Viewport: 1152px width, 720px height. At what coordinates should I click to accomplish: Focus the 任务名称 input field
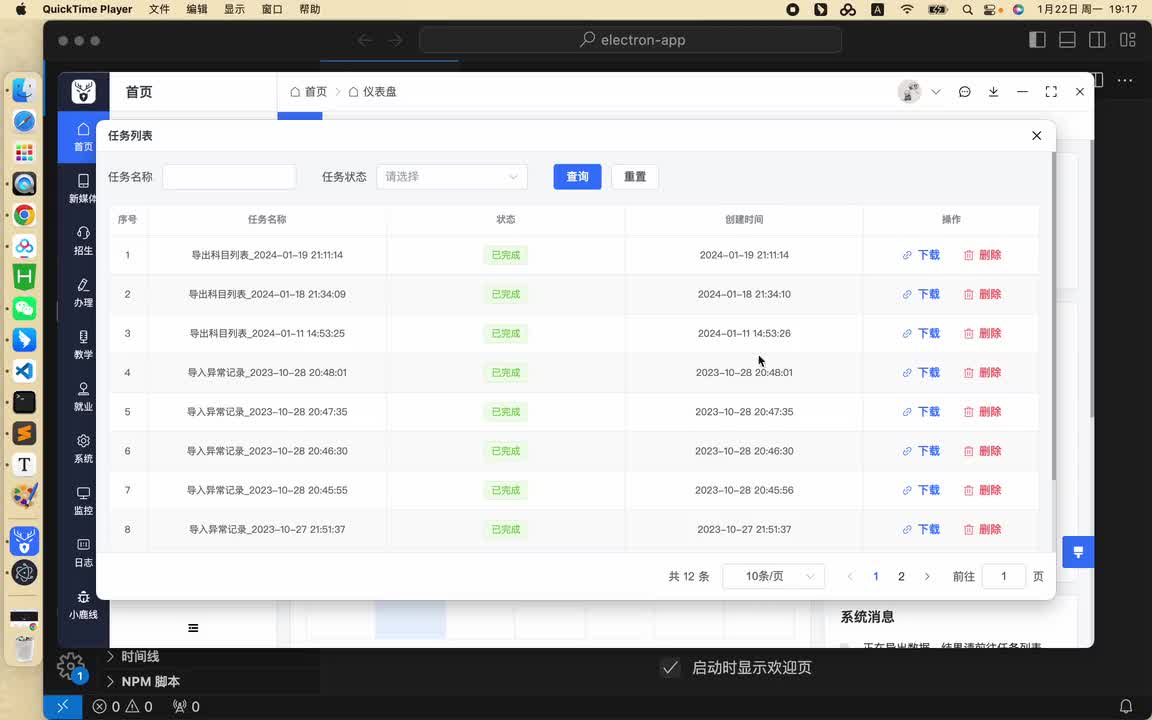[229, 176]
